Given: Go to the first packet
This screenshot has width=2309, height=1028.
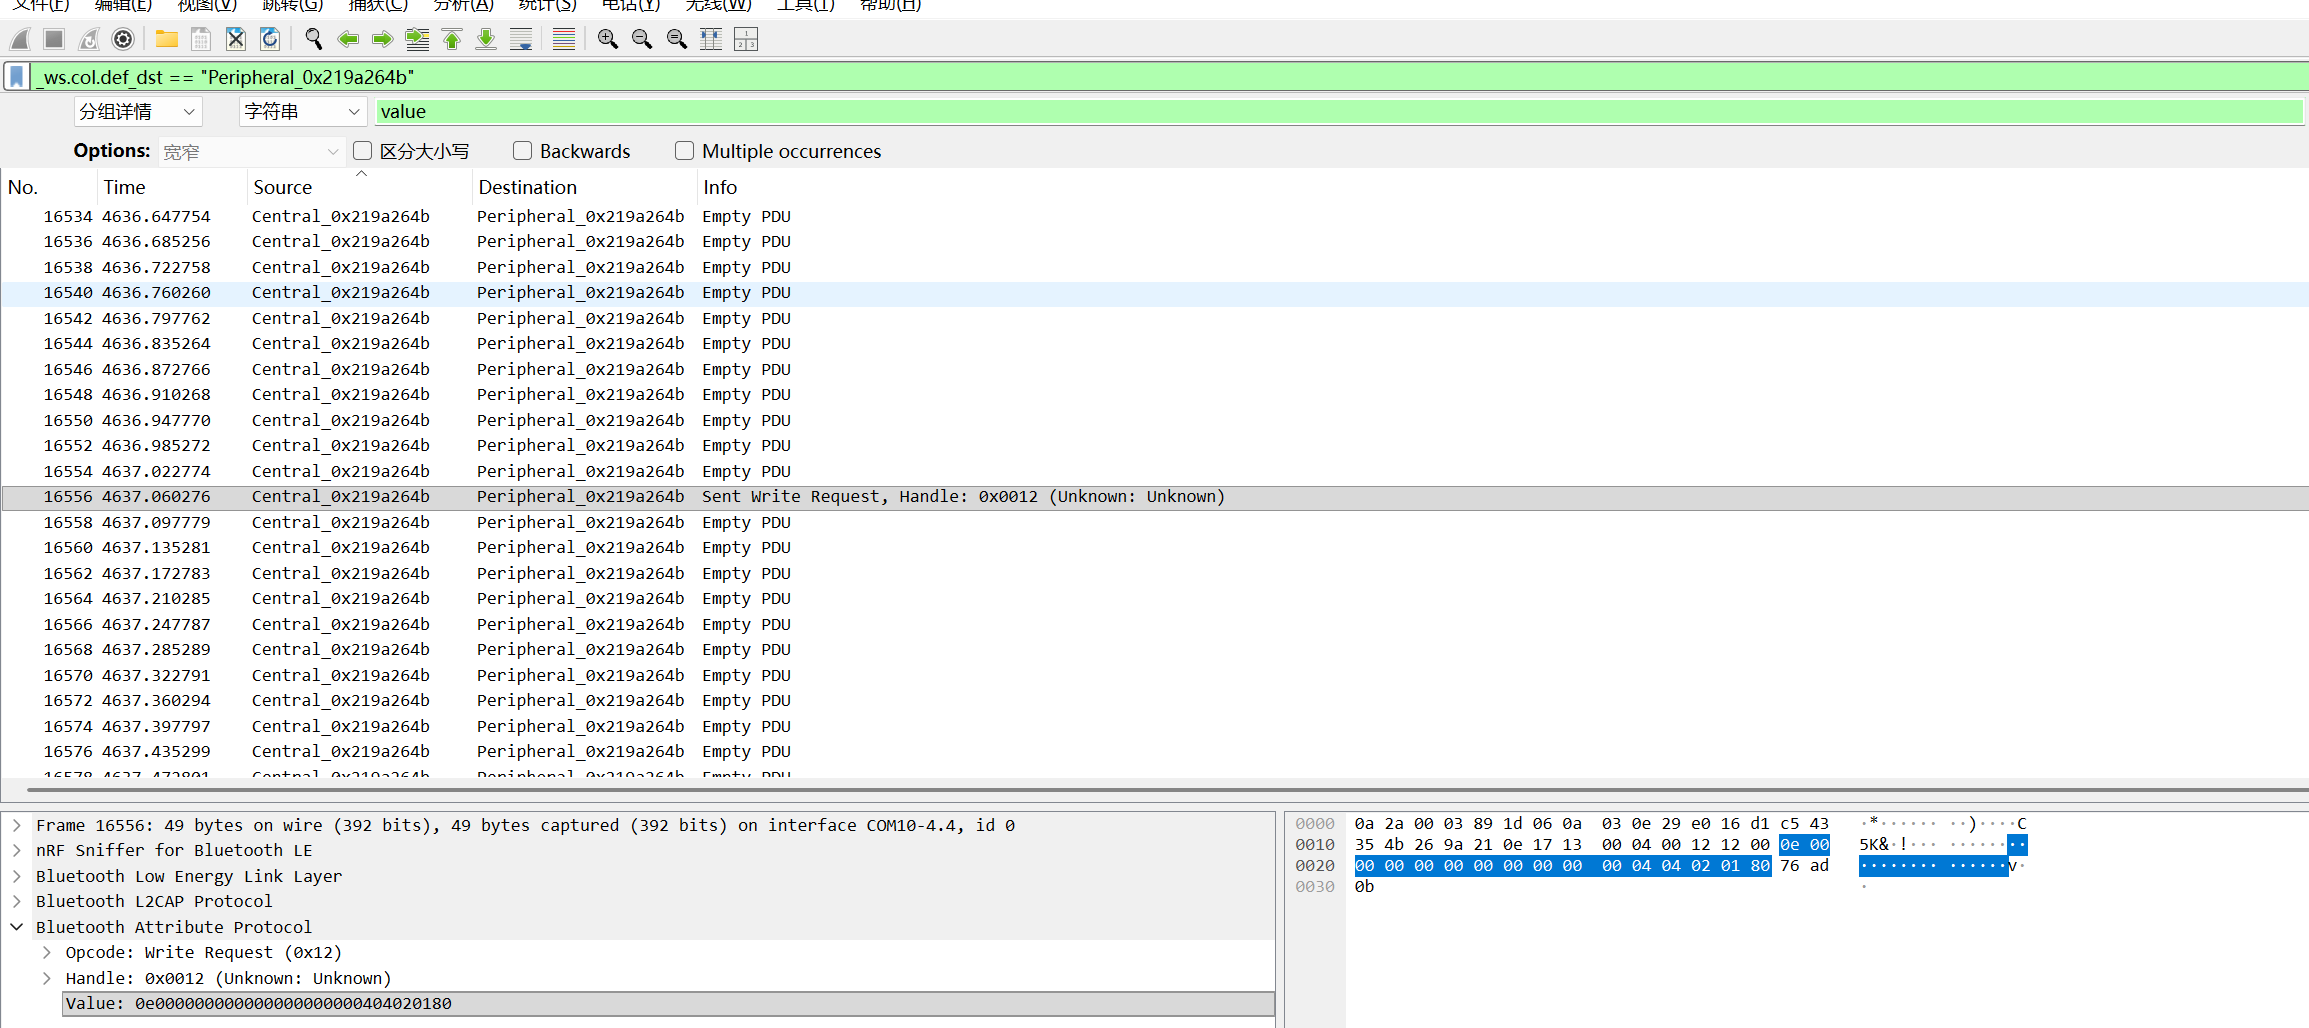Looking at the screenshot, I should (452, 39).
